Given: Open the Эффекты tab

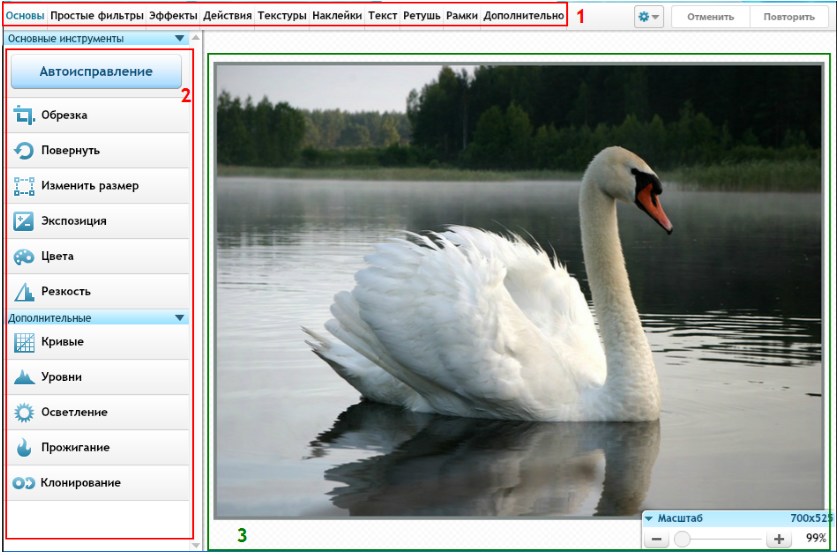Looking at the screenshot, I should (x=173, y=16).
